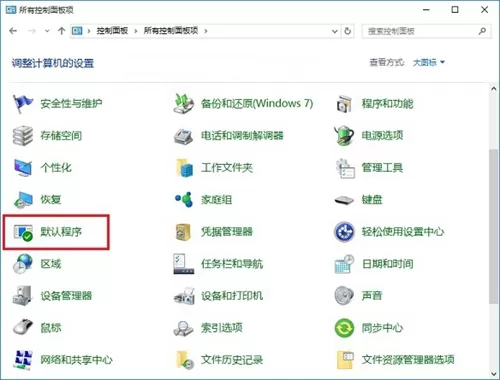500x380 pixels.
Task: Refresh the control panel view
Action: [348, 31]
